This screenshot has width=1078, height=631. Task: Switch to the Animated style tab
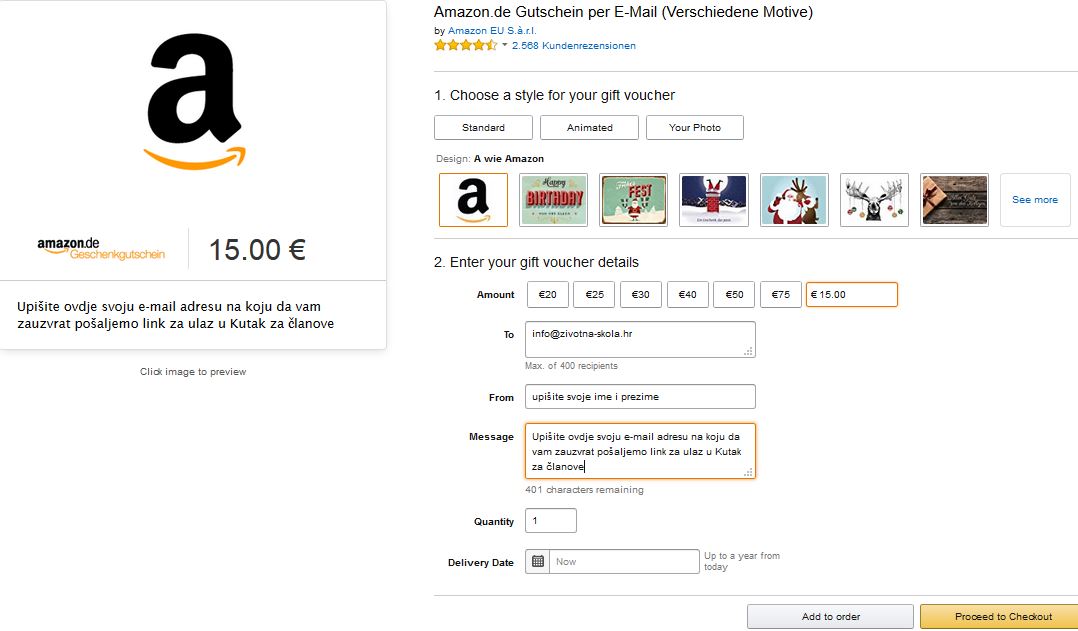[x=589, y=128]
